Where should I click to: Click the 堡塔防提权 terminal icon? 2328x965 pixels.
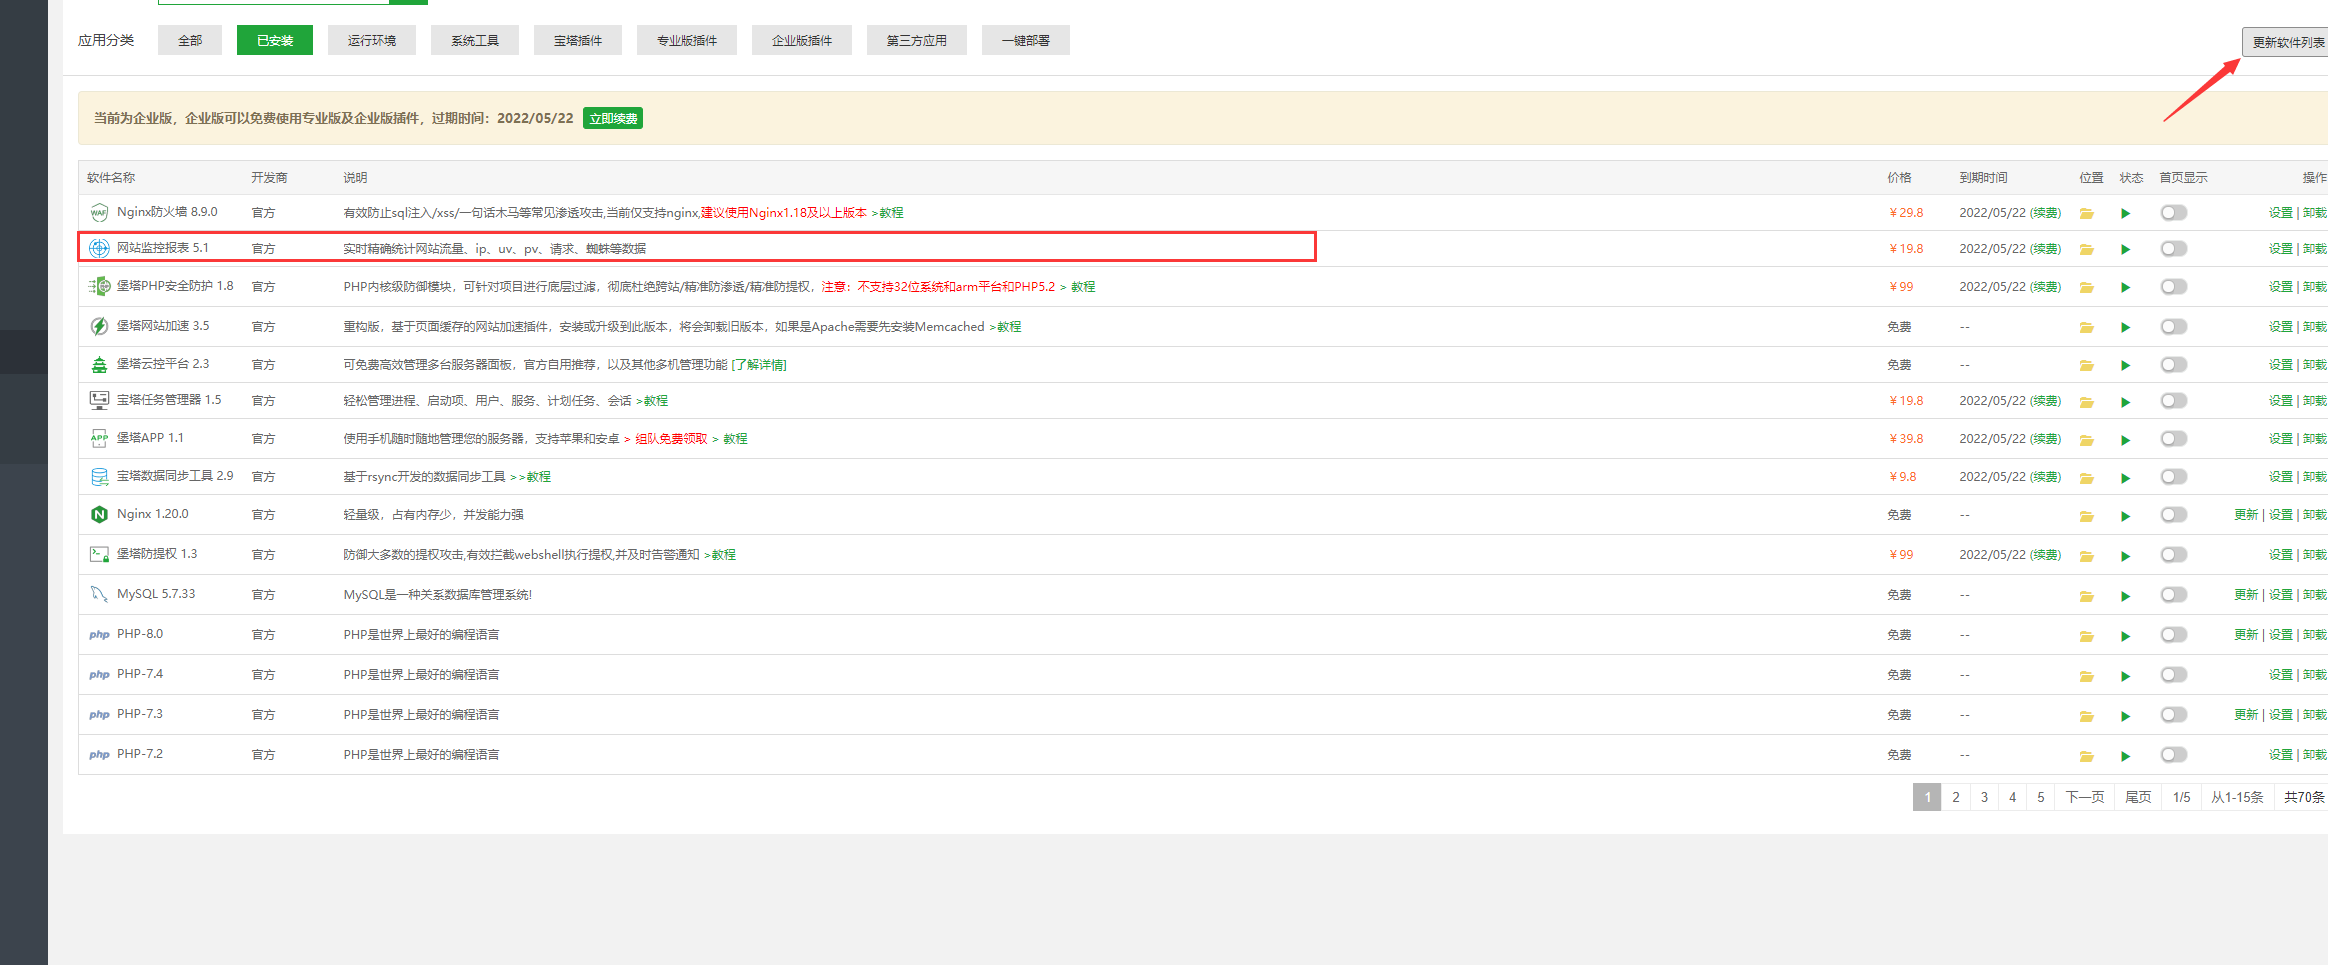coord(99,554)
